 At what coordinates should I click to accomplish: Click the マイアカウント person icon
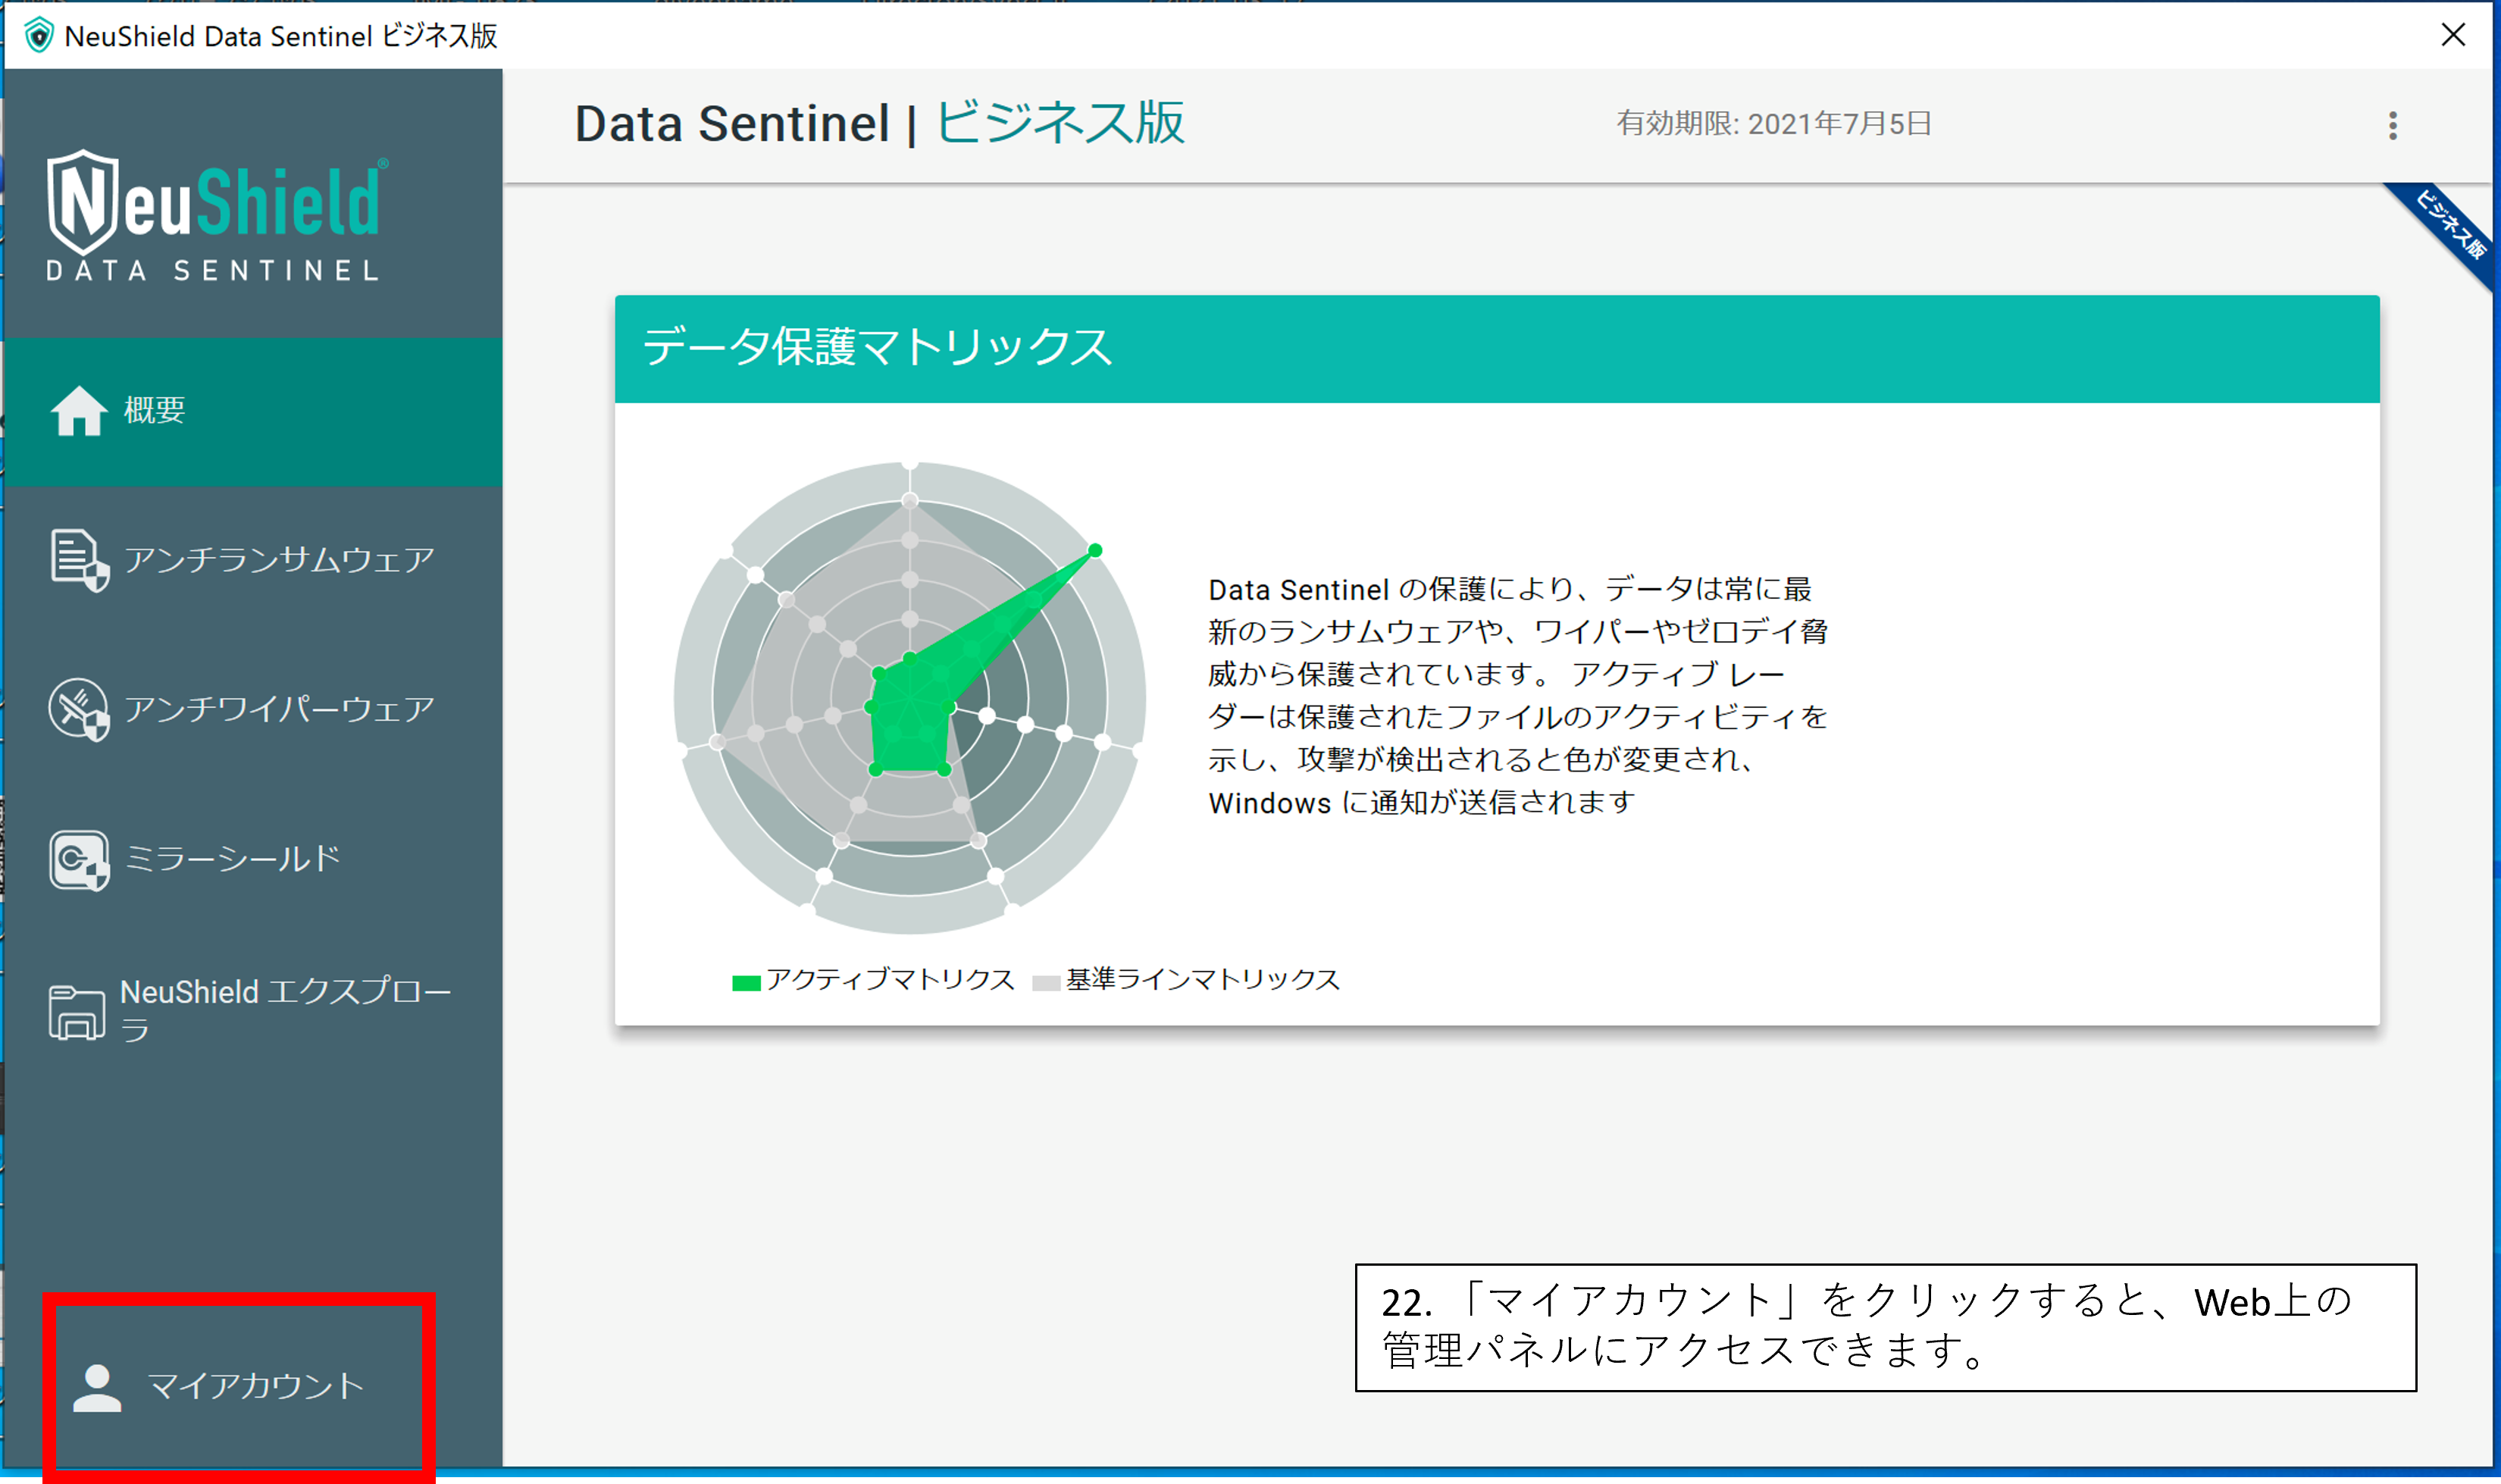(x=97, y=1388)
